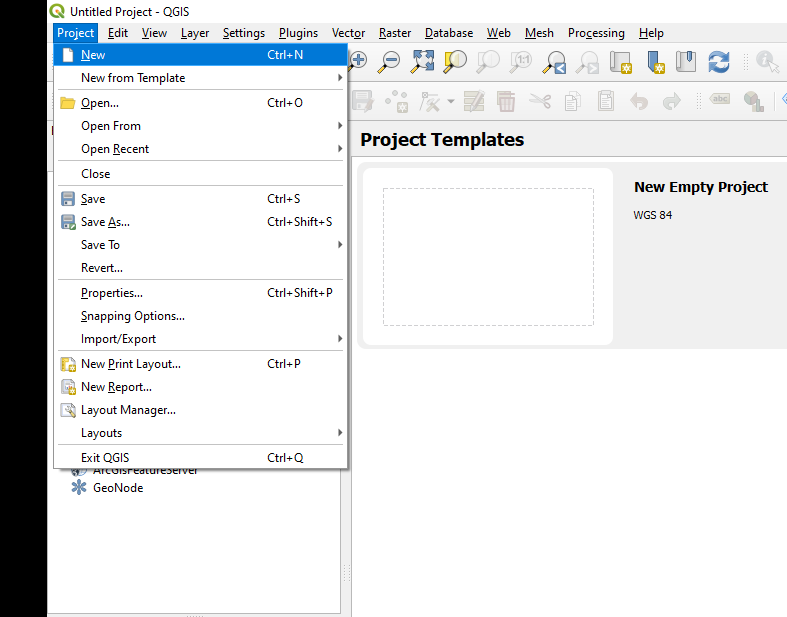Open project Properties... menu entry
787x617 pixels.
(201, 293)
